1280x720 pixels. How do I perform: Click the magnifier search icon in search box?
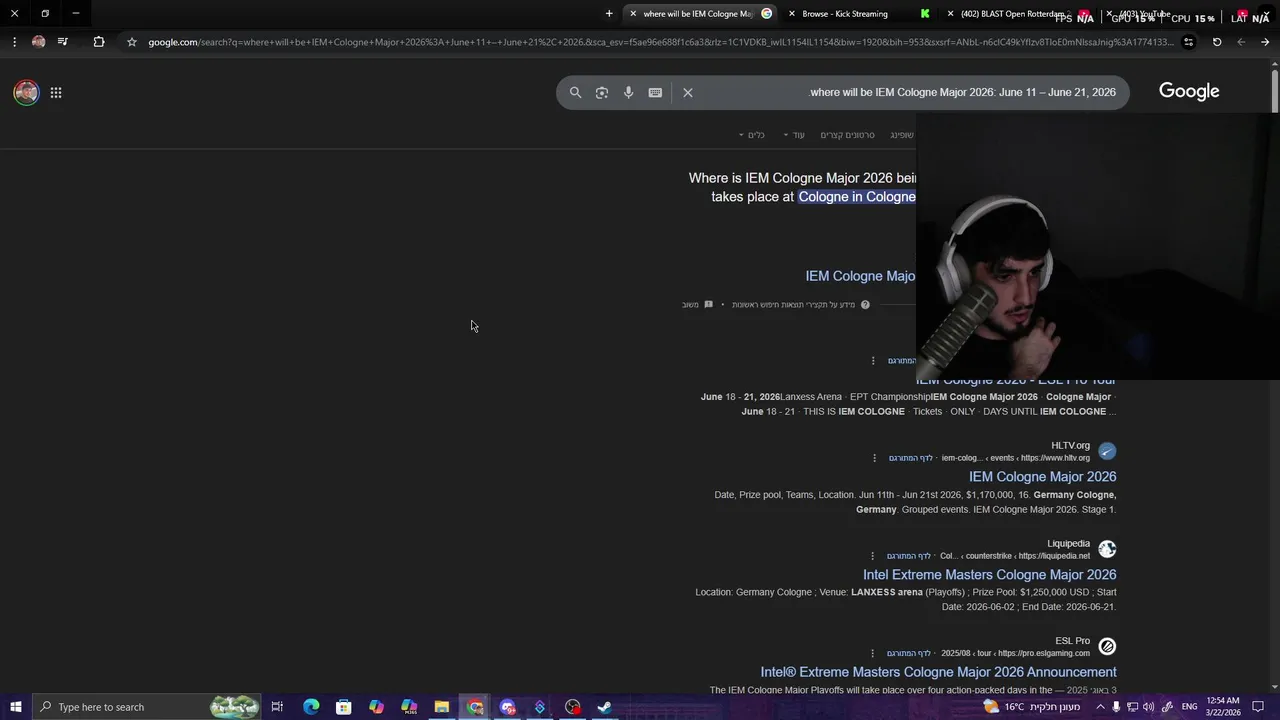pyautogui.click(x=575, y=92)
